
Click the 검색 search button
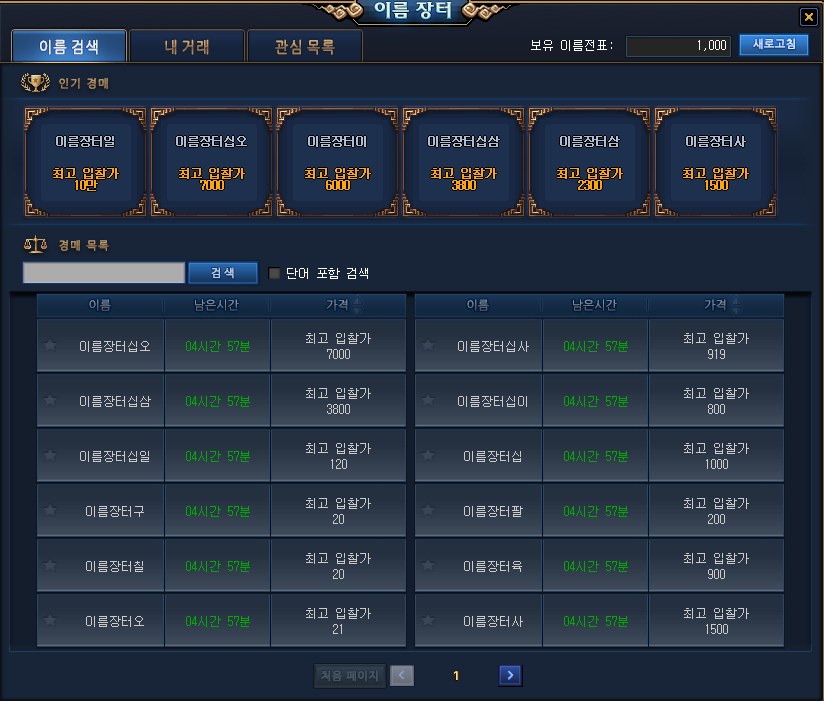[x=223, y=273]
